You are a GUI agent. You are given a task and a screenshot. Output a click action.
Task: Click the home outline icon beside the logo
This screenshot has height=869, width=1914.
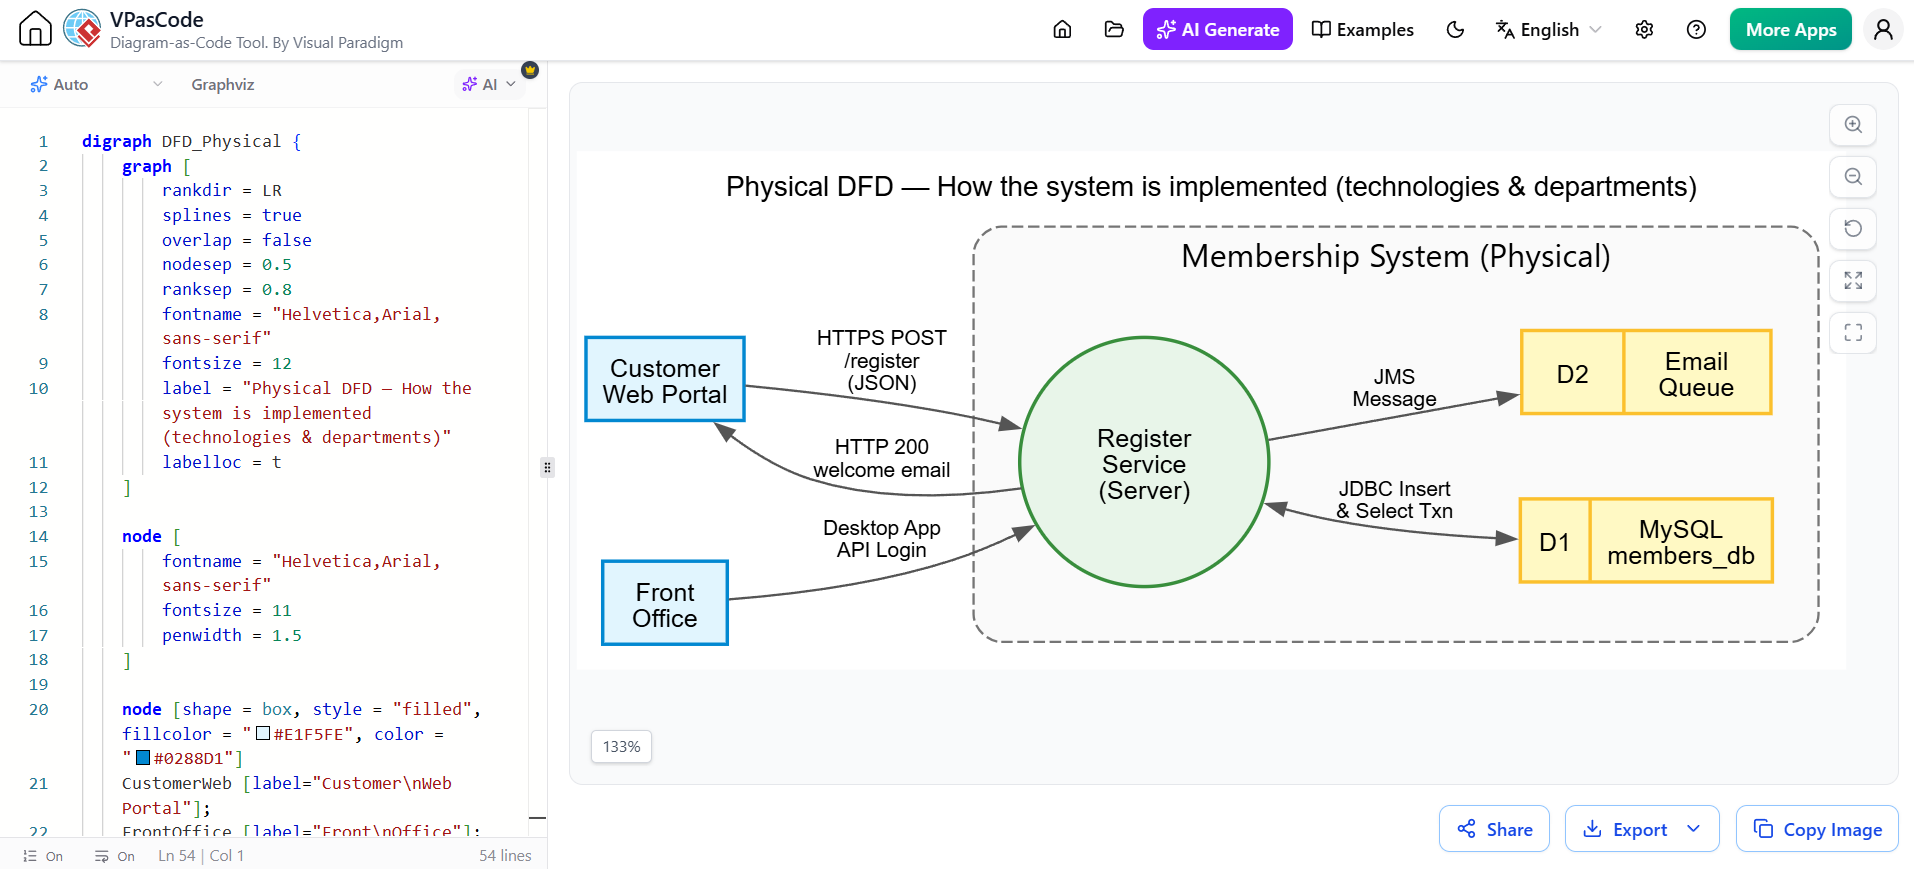pos(35,29)
